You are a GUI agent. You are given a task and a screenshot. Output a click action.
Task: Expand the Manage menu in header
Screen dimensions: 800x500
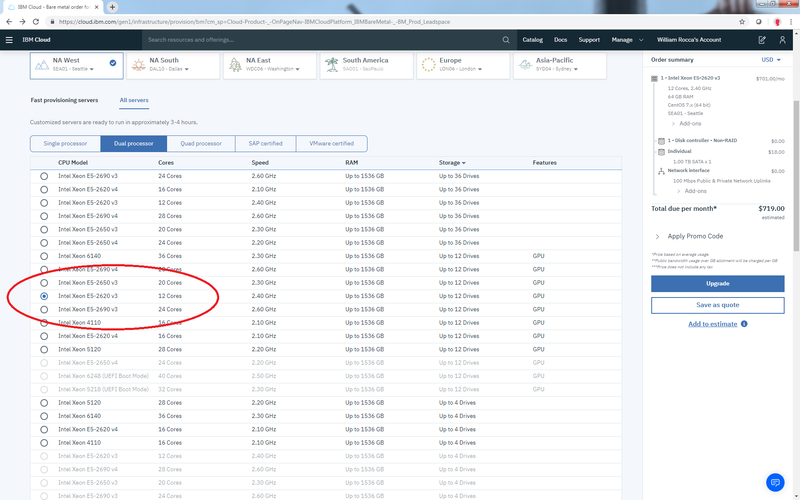pyautogui.click(x=628, y=40)
